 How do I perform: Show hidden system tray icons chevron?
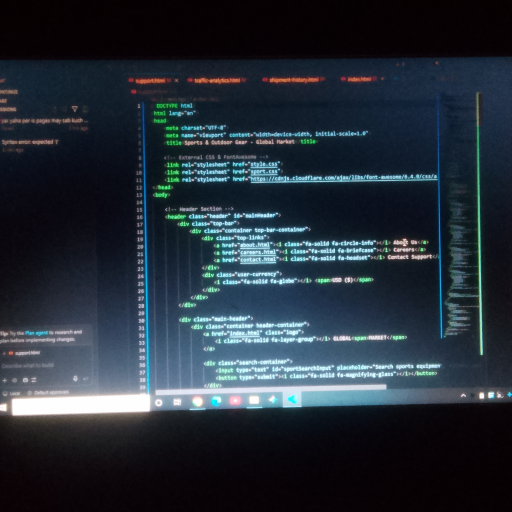click(463, 396)
